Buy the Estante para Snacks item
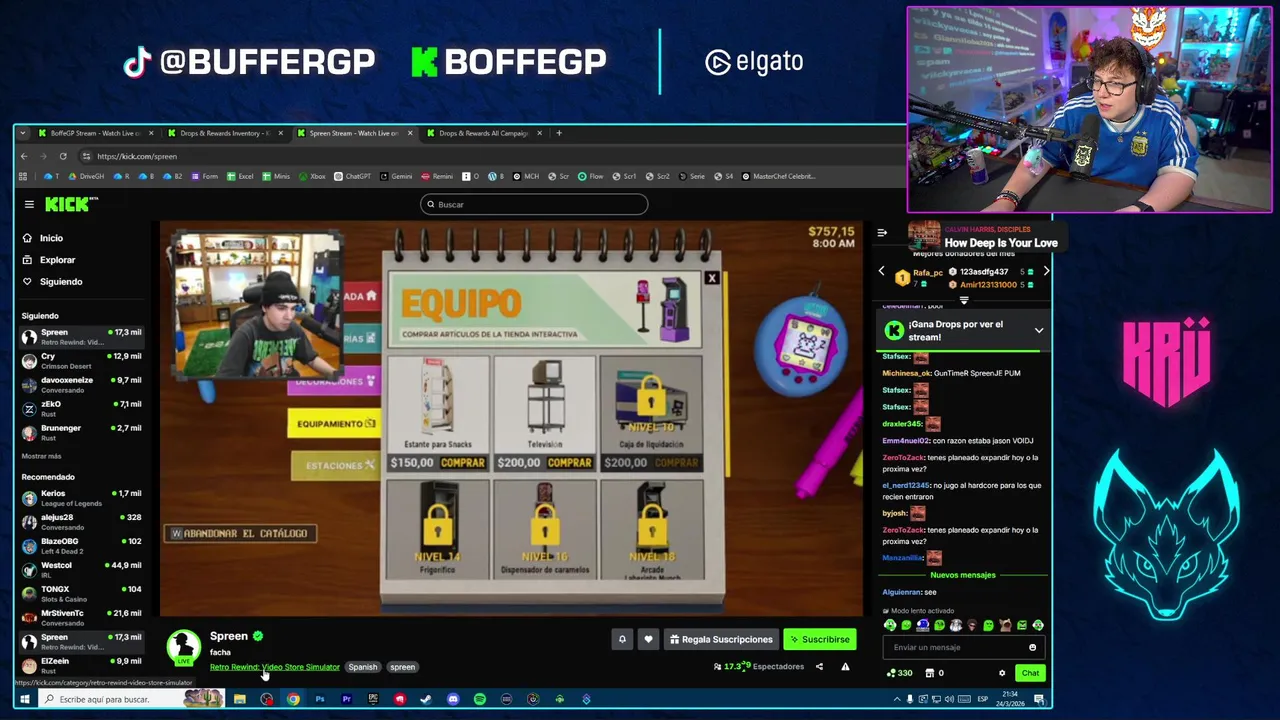1280x720 pixels. [x=463, y=463]
